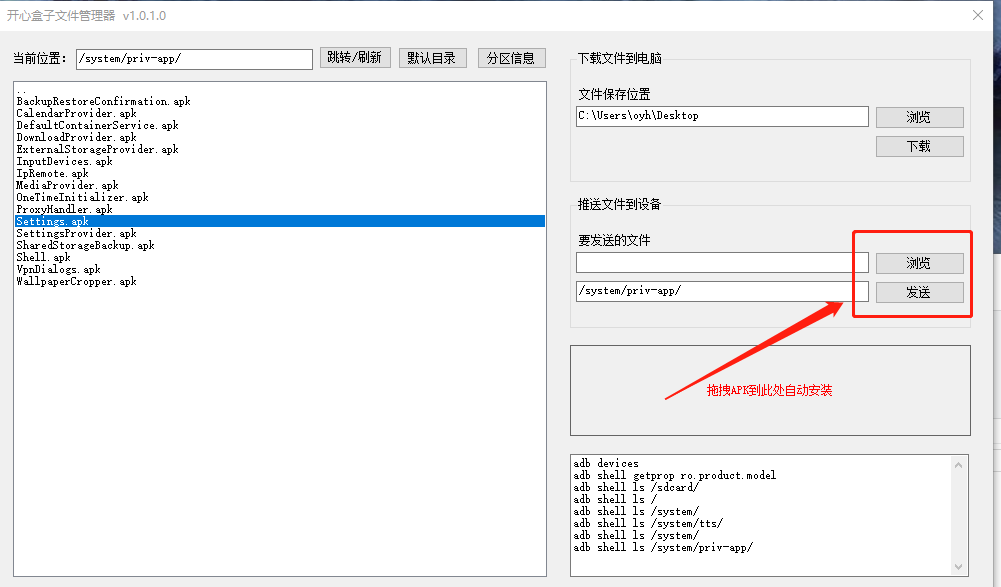Focus the 文件保存位置 path field
Viewport: 1001px width, 587px height.
click(722, 116)
